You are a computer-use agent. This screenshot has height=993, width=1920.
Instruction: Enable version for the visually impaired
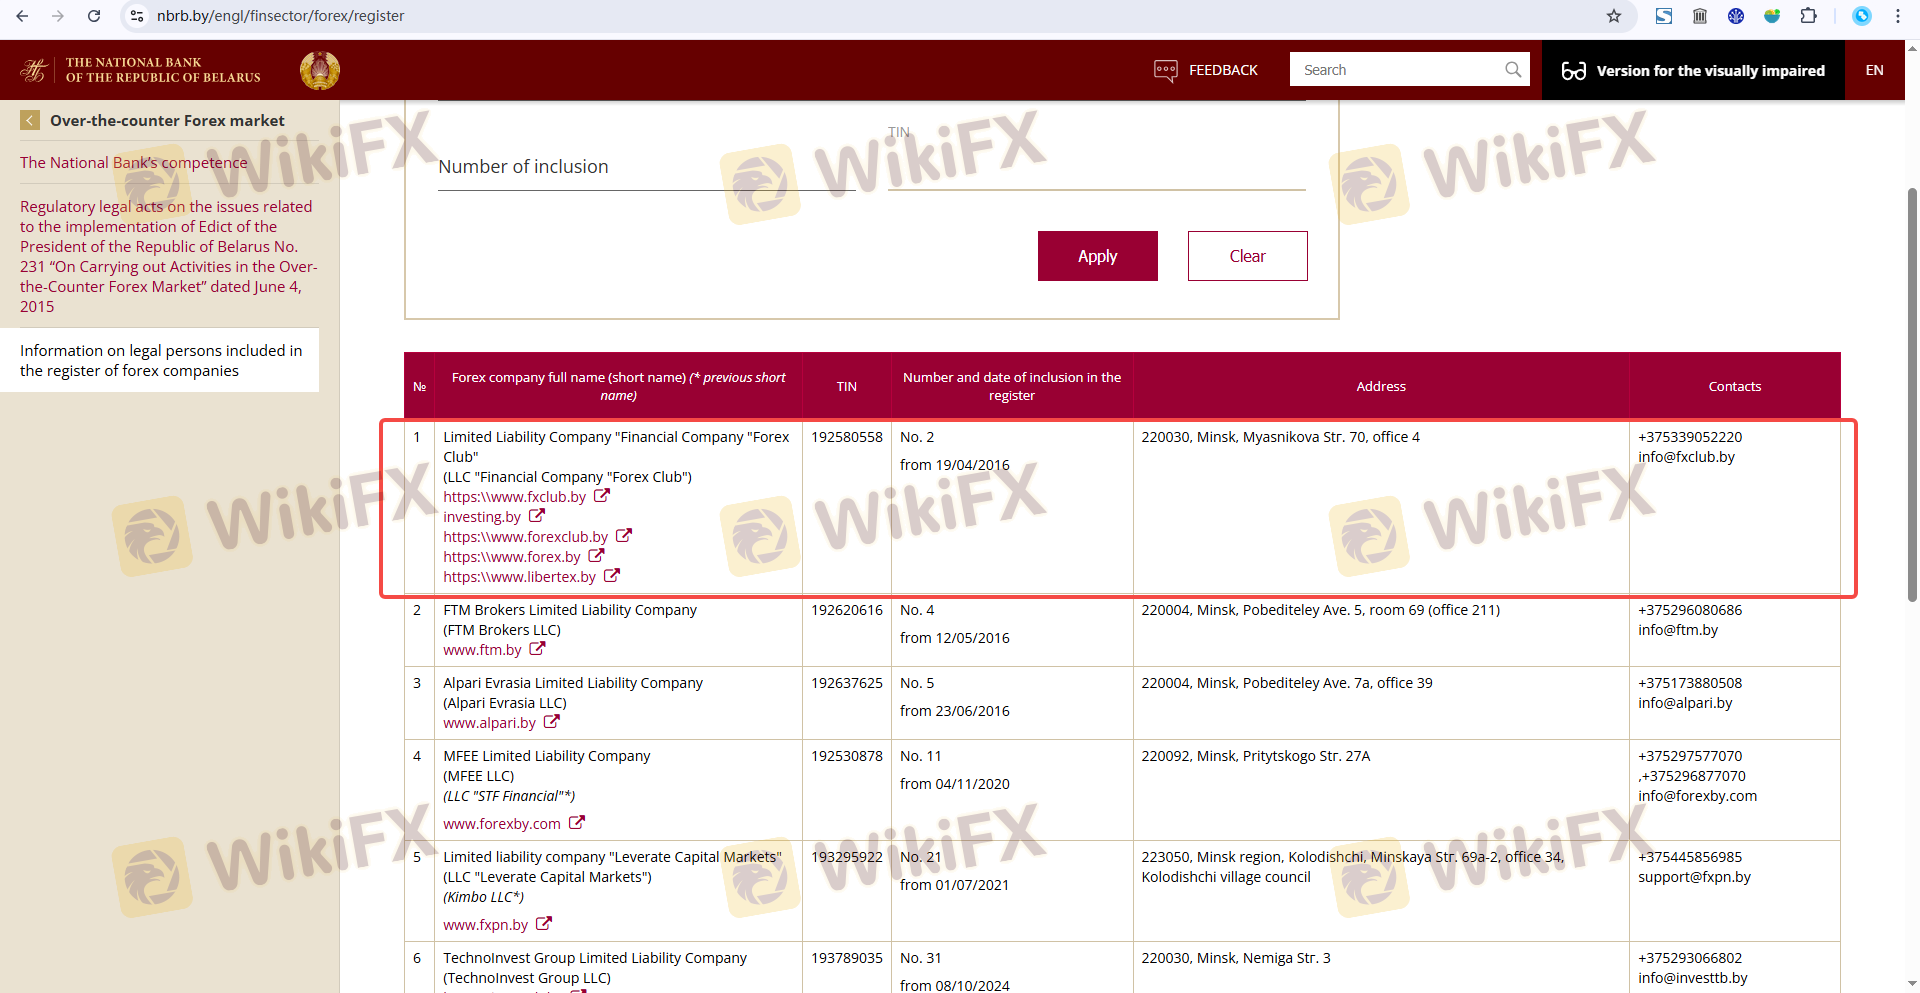click(1693, 71)
